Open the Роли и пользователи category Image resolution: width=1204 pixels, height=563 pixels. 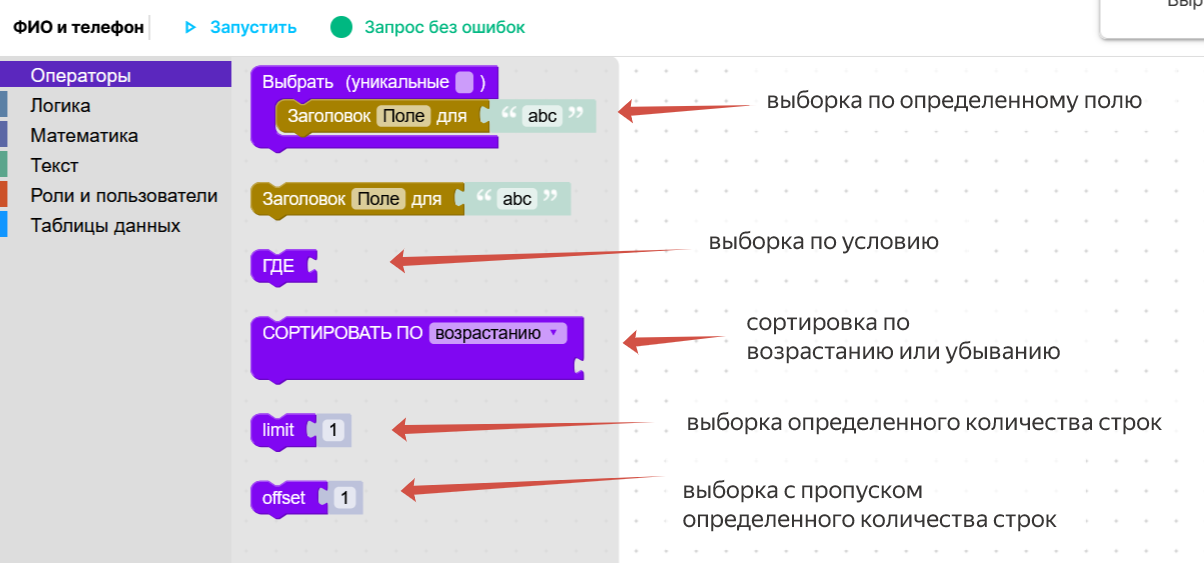point(124,195)
